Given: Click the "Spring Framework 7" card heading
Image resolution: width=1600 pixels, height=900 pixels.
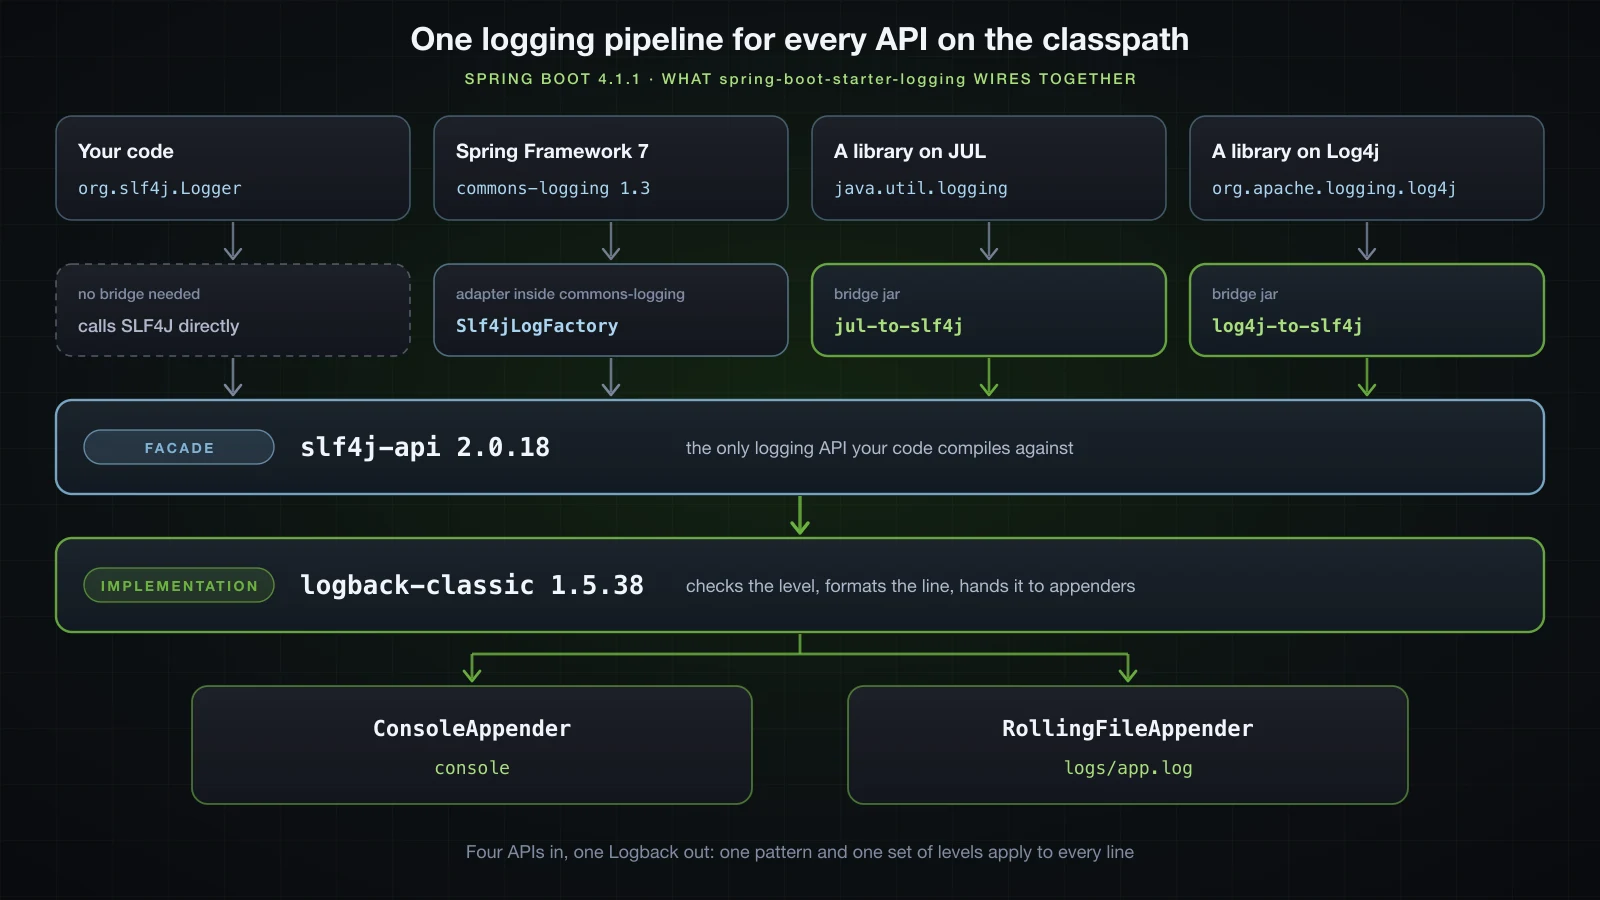Looking at the screenshot, I should (x=552, y=151).
